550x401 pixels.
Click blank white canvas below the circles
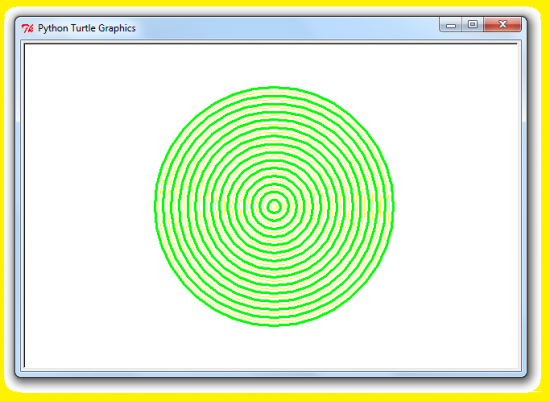pos(274,347)
